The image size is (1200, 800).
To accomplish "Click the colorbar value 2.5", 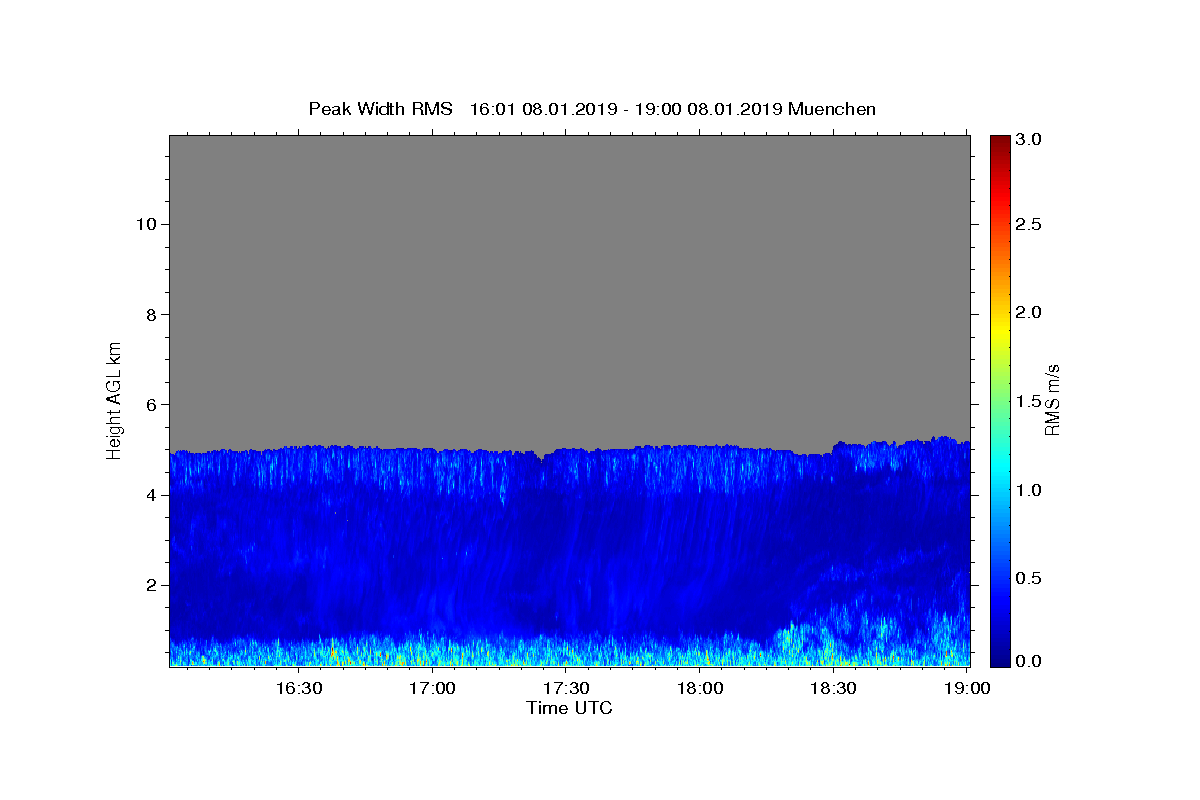I will click(1028, 224).
